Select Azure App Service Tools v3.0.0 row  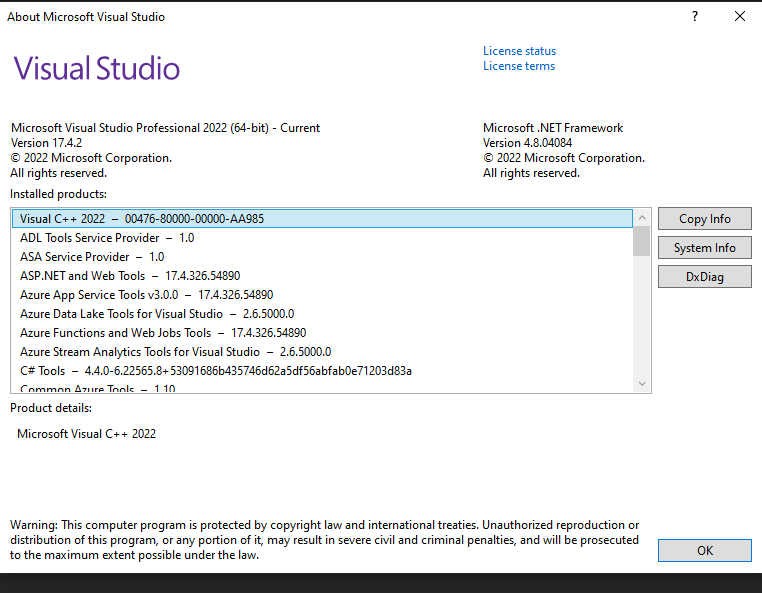pos(322,295)
